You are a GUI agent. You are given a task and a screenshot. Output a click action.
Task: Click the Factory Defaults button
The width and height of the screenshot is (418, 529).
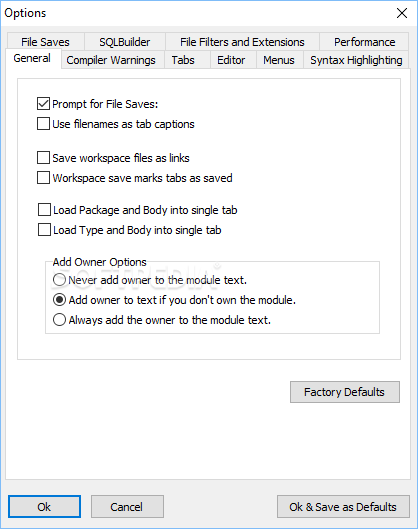(x=345, y=392)
